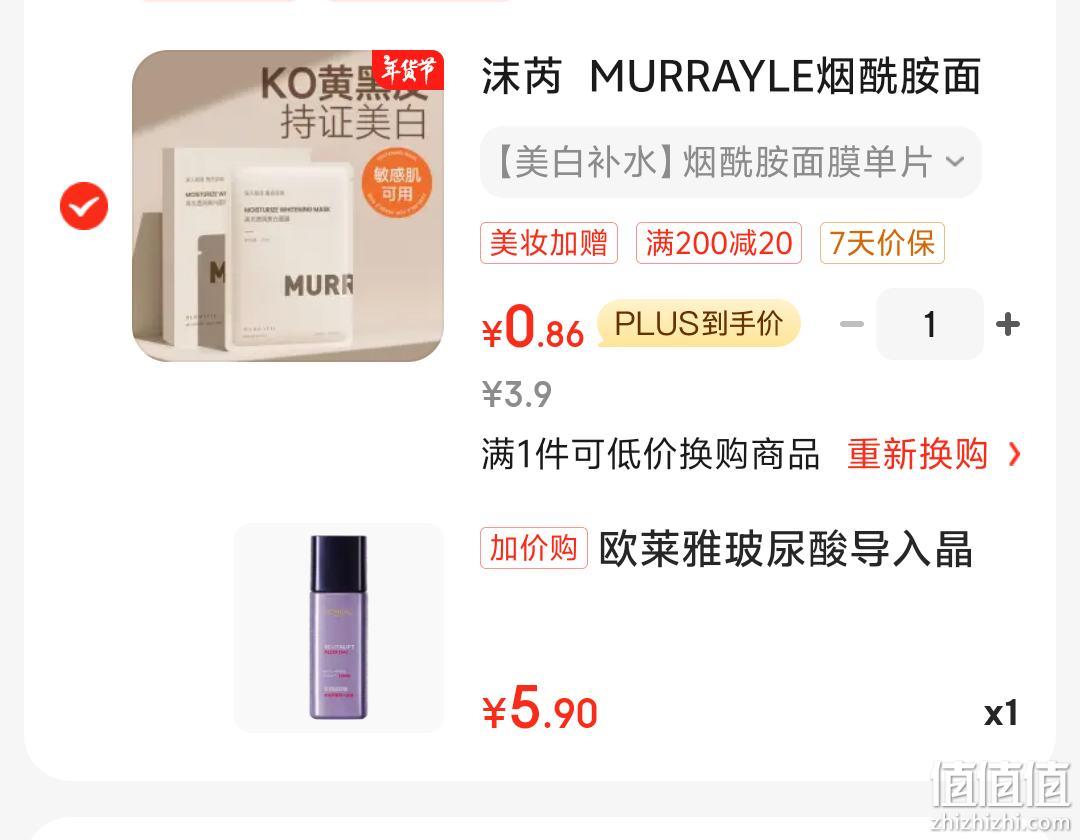Open the MURRAYLE face mask product thumbnail
Viewport: 1080px width, 840px height.
[x=288, y=206]
